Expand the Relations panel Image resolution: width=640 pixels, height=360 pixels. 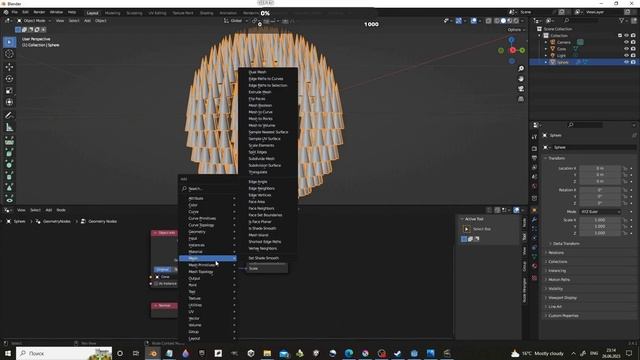coord(556,253)
